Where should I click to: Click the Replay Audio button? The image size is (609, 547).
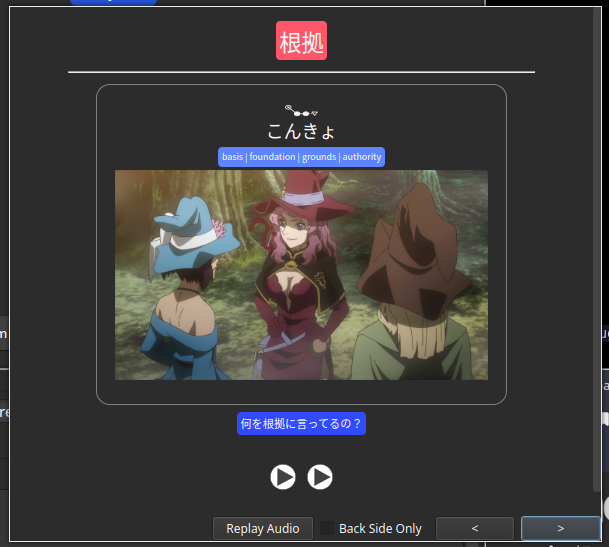263,528
